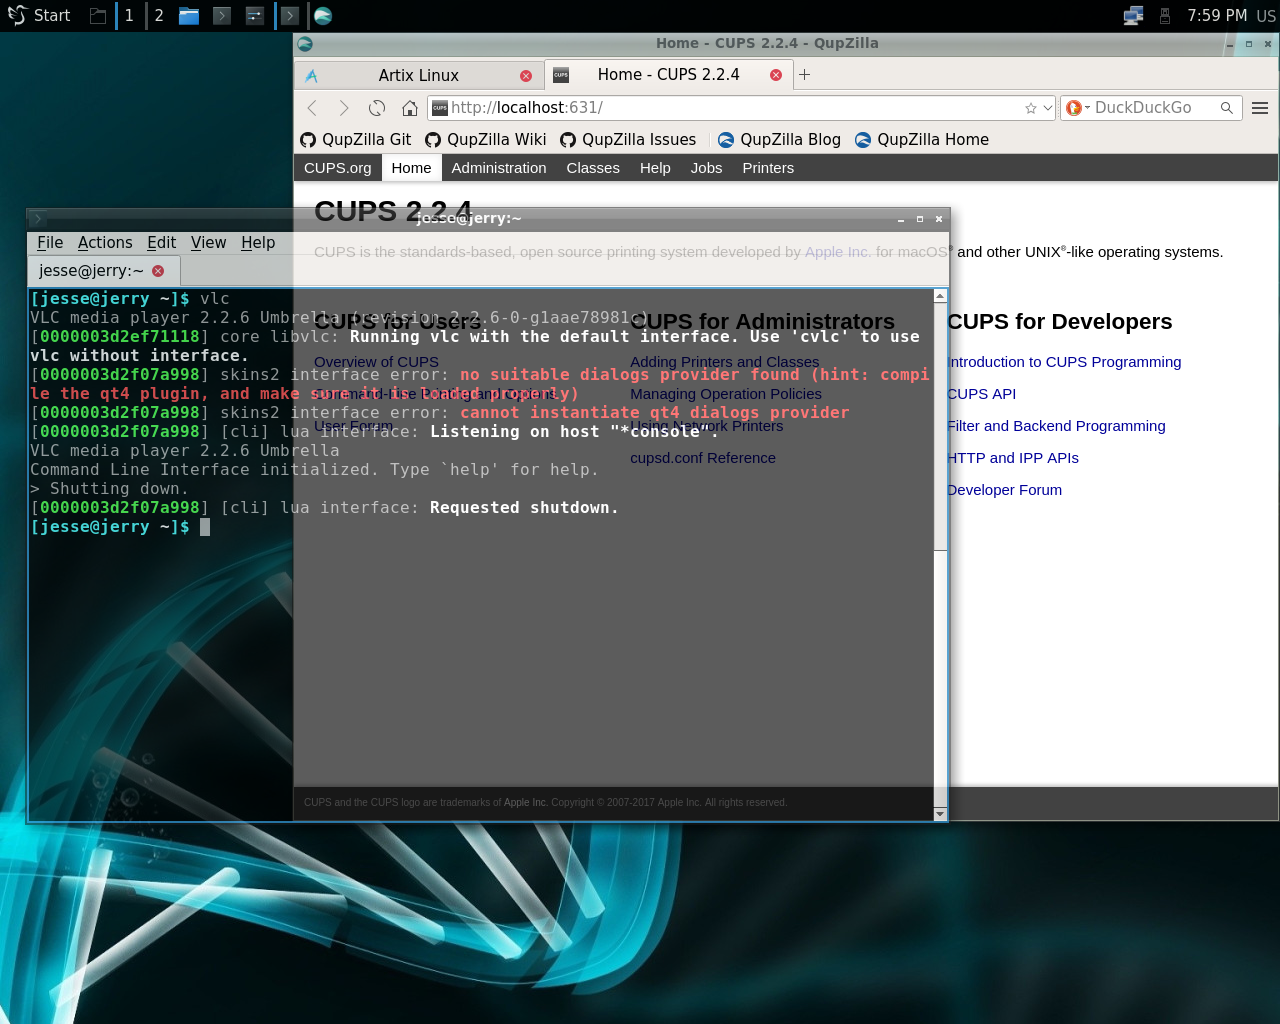
Task: Click the terminal scrollbar down arrow
Action: coord(940,814)
